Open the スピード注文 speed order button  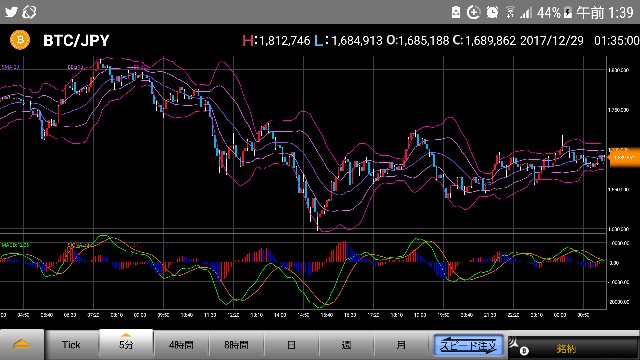pyautogui.click(x=468, y=345)
